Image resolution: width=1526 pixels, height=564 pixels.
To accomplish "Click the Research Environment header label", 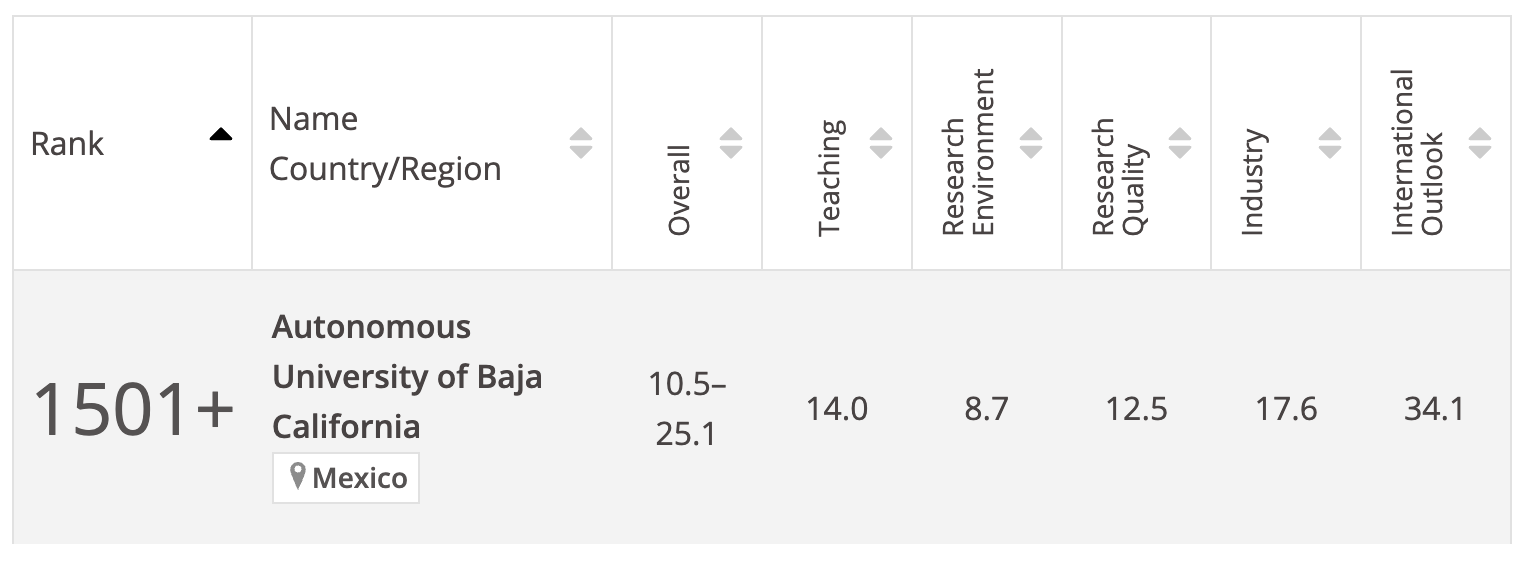I will pos(968,152).
